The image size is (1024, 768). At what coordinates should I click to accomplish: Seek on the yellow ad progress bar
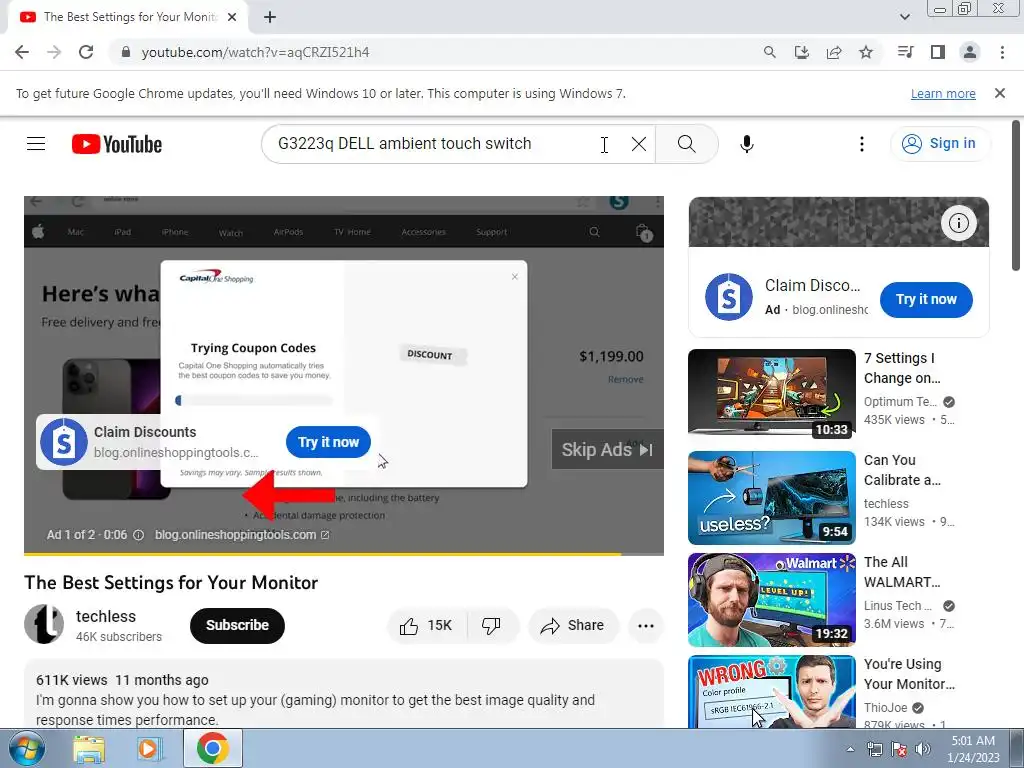tap(344, 554)
